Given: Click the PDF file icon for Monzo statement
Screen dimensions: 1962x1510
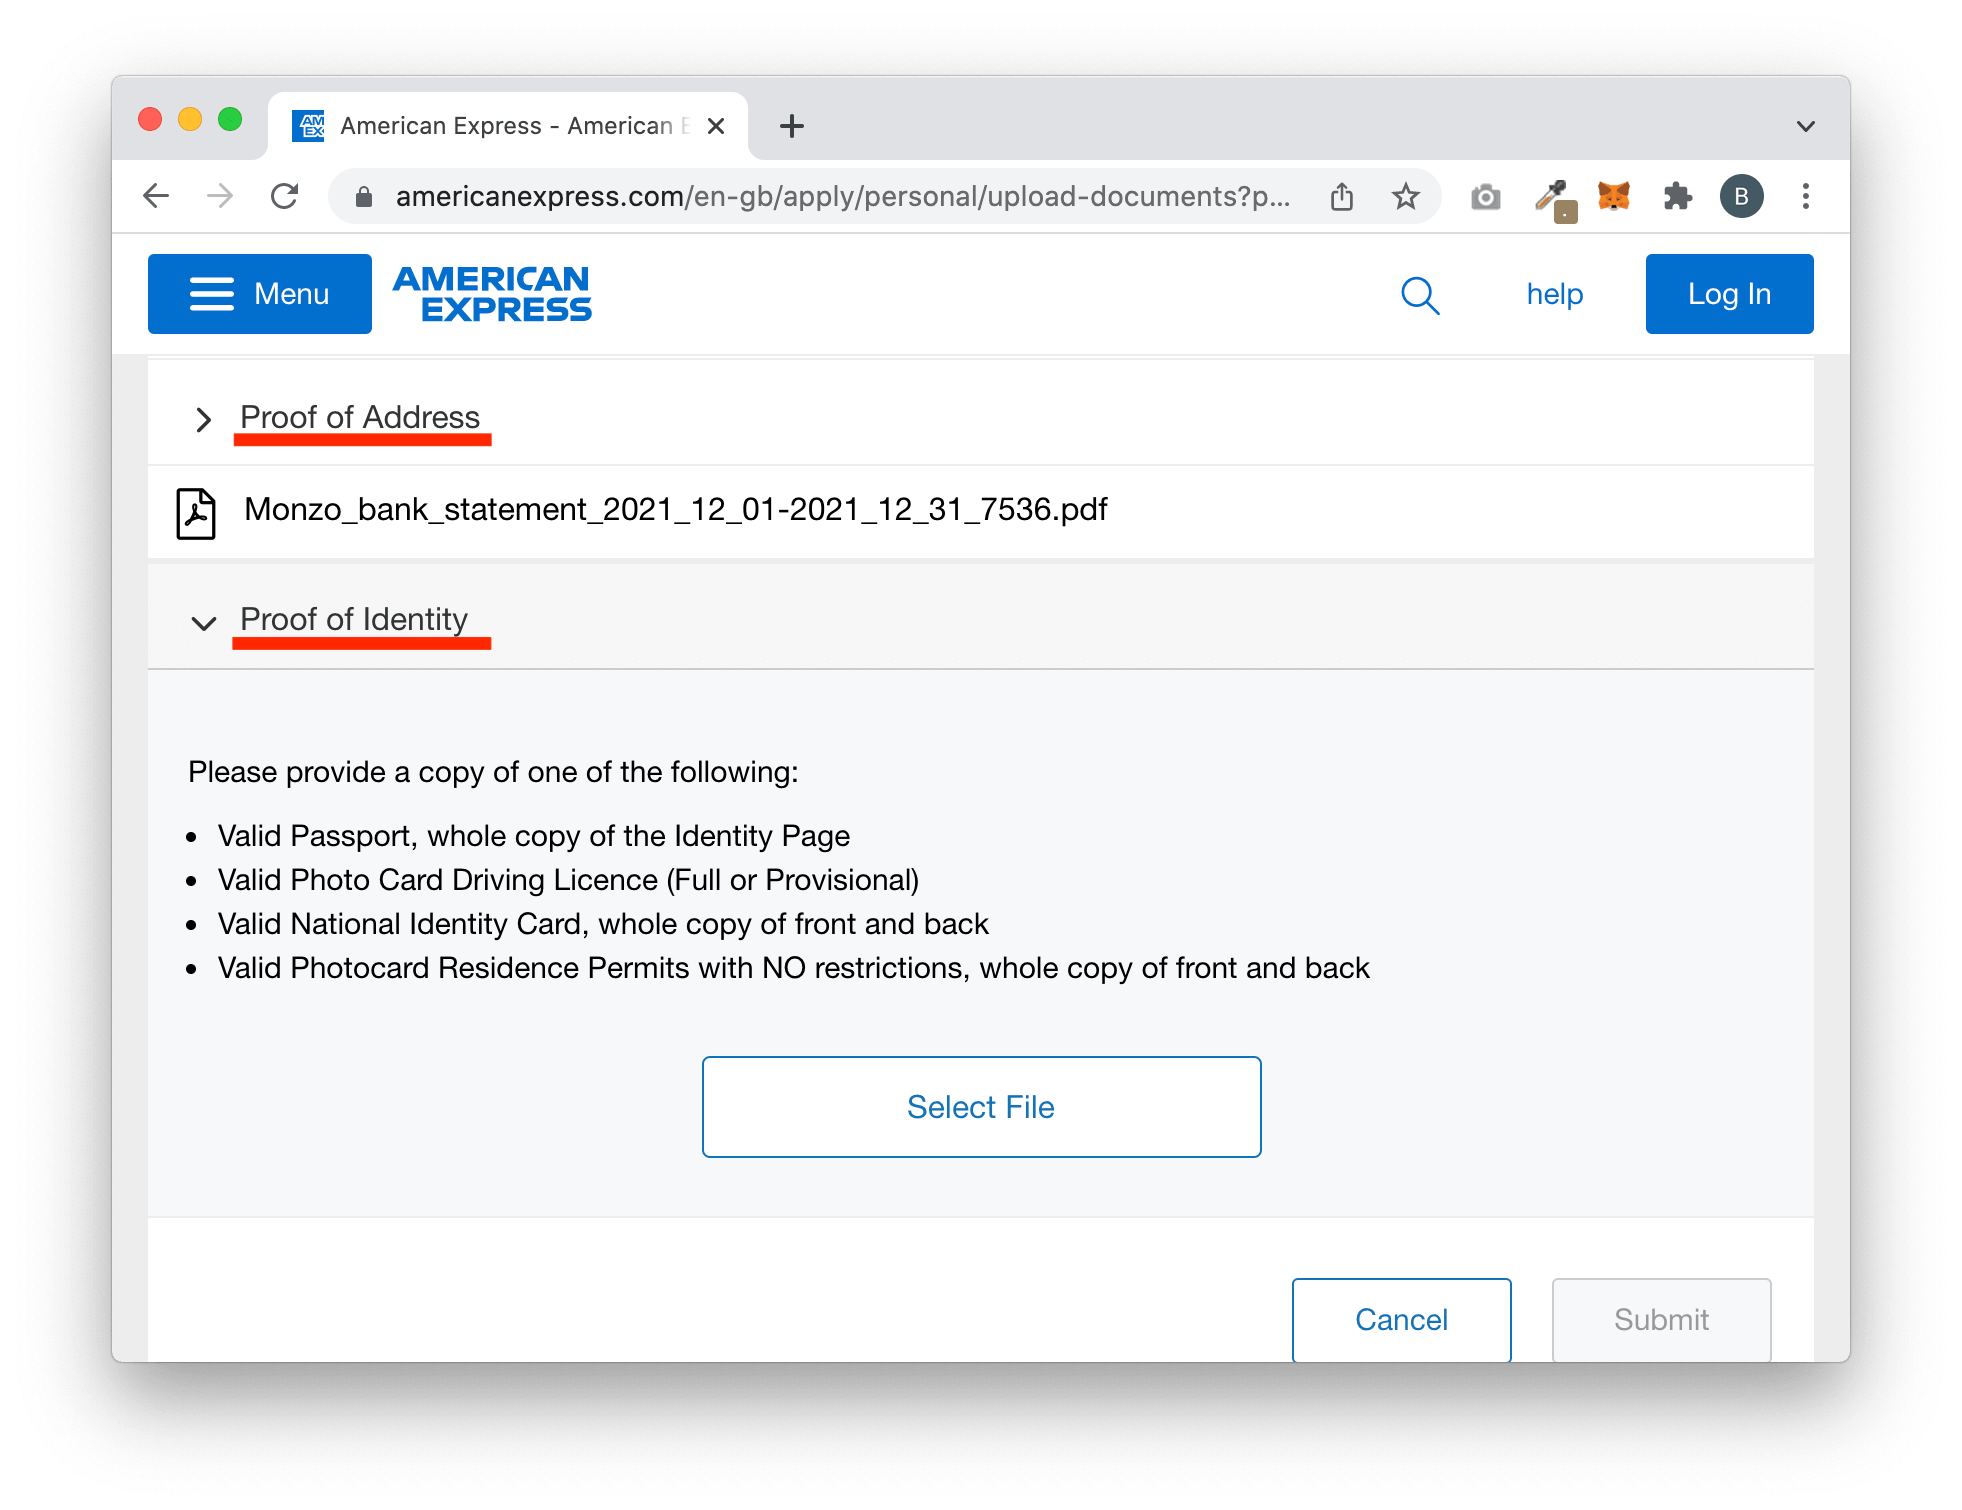Looking at the screenshot, I should [x=196, y=513].
